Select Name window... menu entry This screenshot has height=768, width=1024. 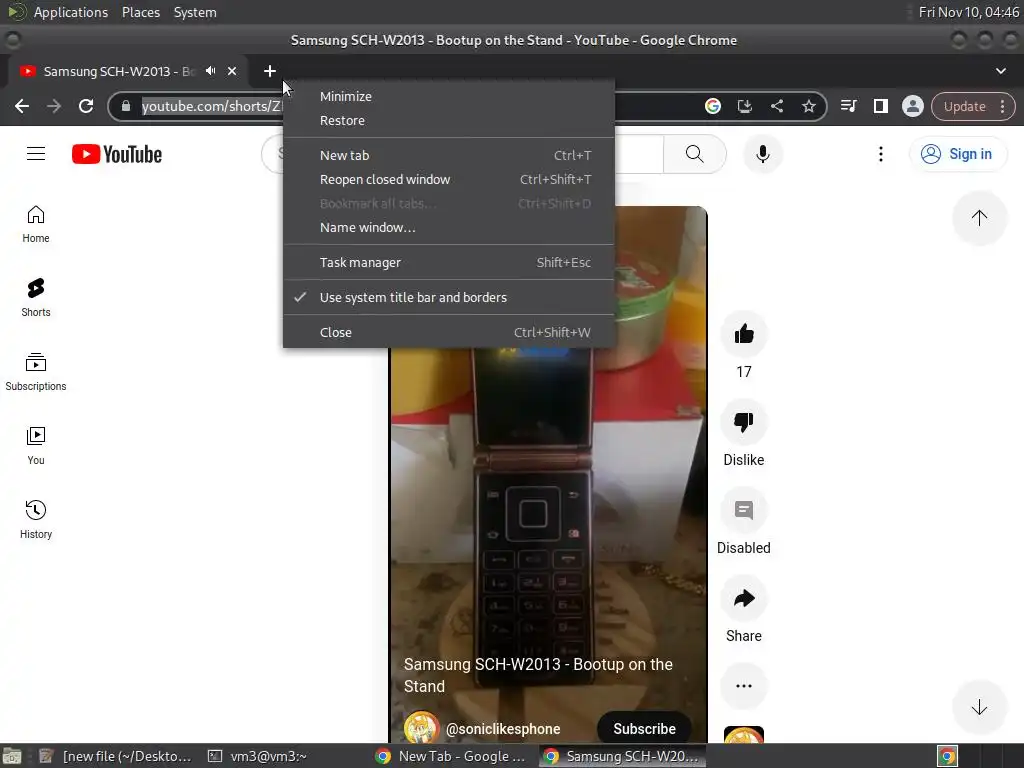click(449, 227)
